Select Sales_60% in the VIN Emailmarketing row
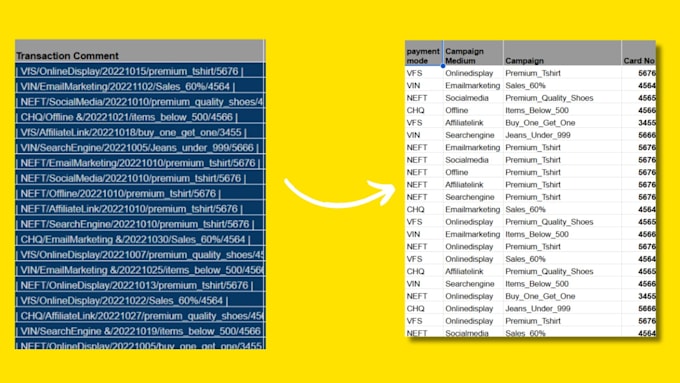Screen dimensions: 680x383 pos(525,85)
